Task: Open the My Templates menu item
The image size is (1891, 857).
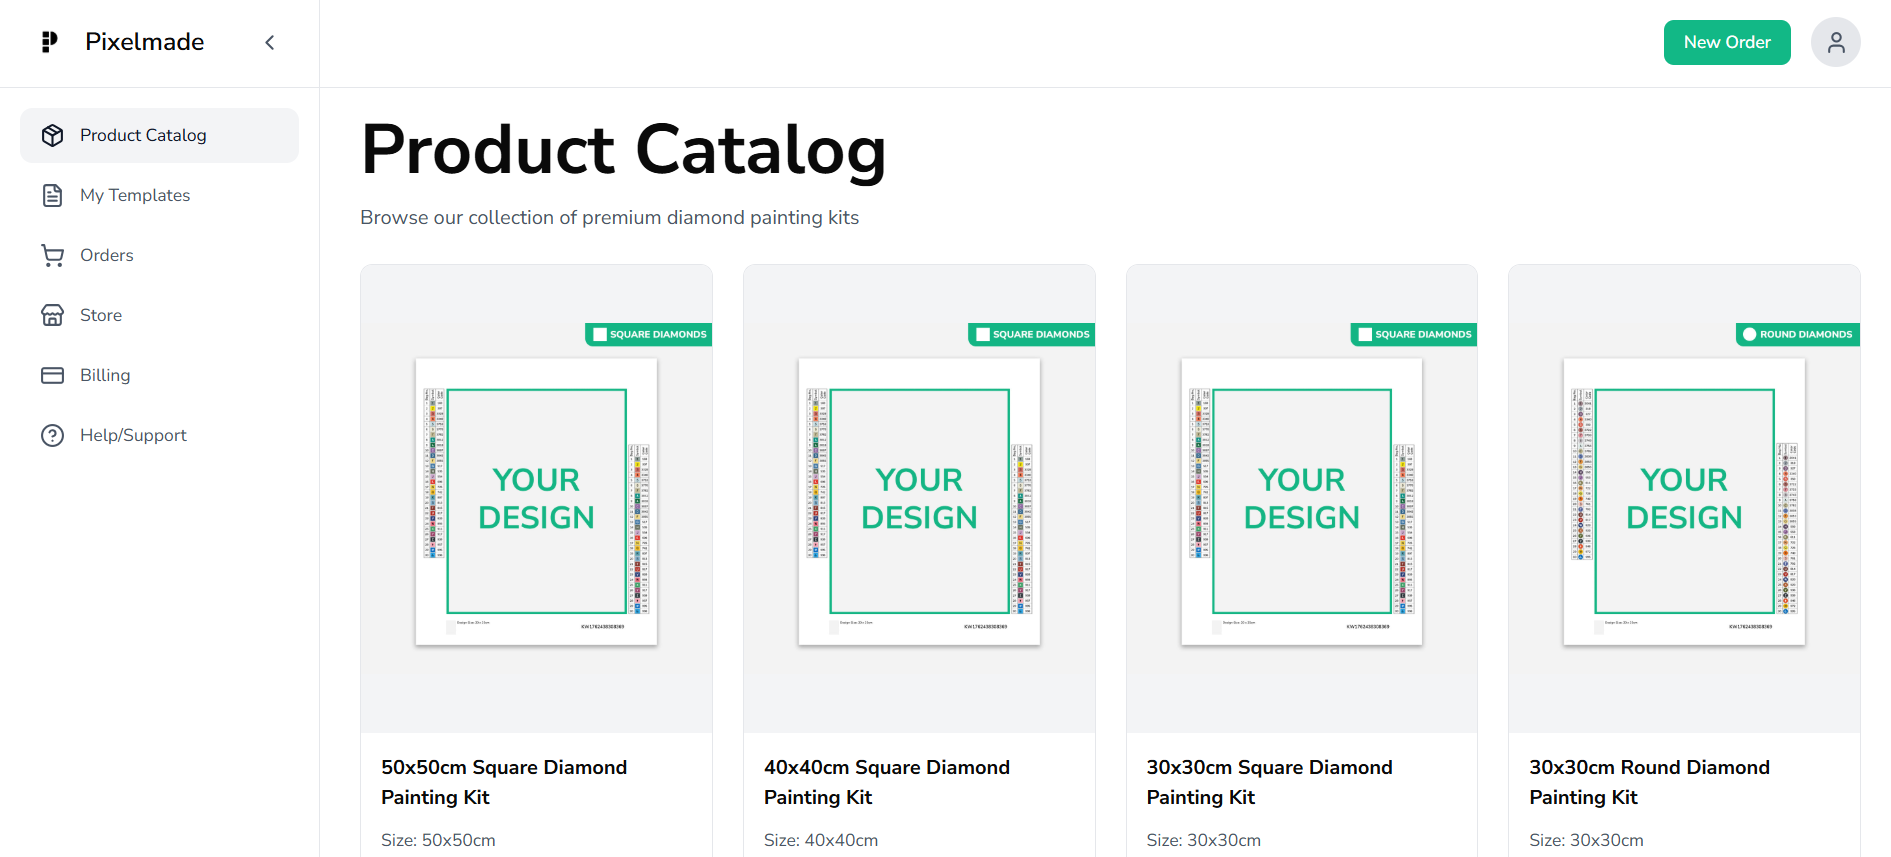Action: (135, 195)
